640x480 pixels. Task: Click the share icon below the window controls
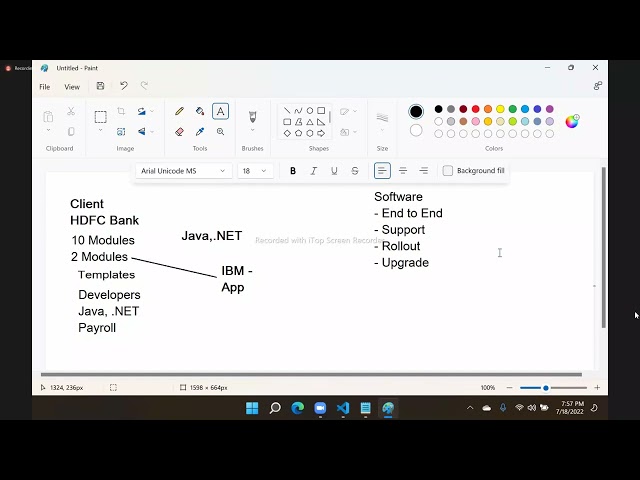click(598, 86)
